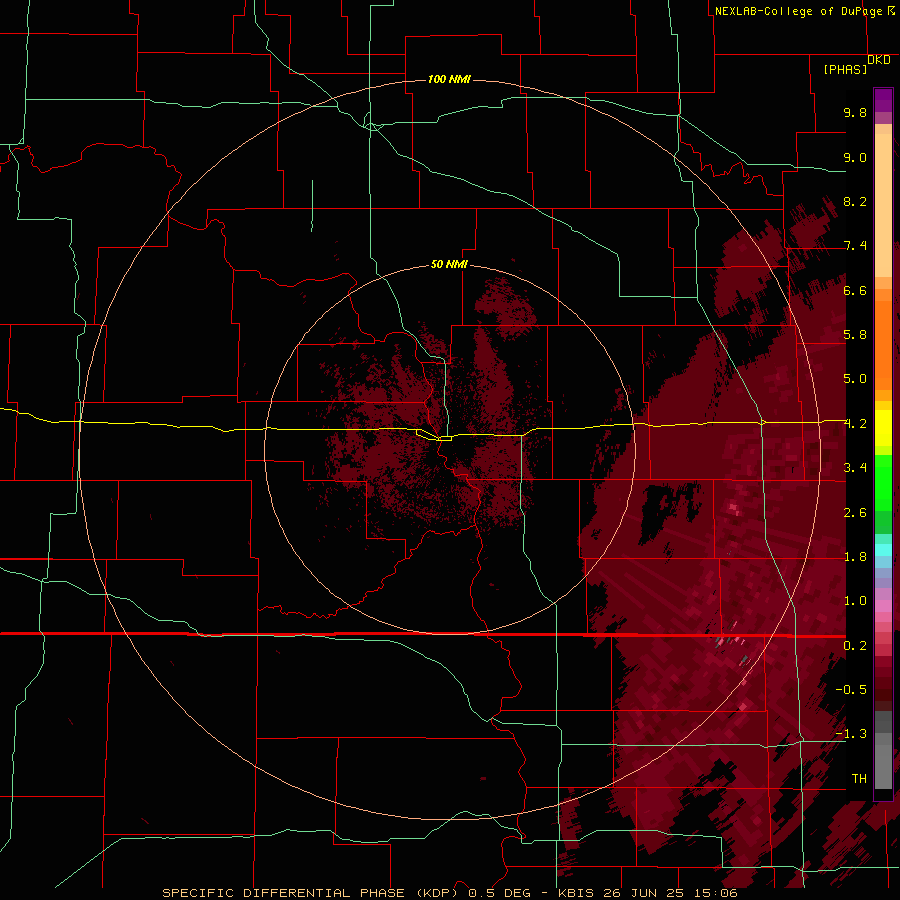The height and width of the screenshot is (900, 900).
Task: Click the 0.2 scale label
Action: [x=855, y=646]
